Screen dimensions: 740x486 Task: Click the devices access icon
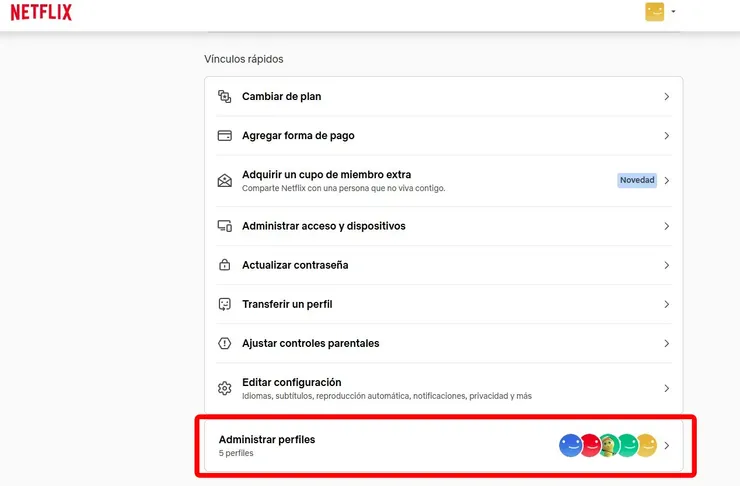pos(225,226)
